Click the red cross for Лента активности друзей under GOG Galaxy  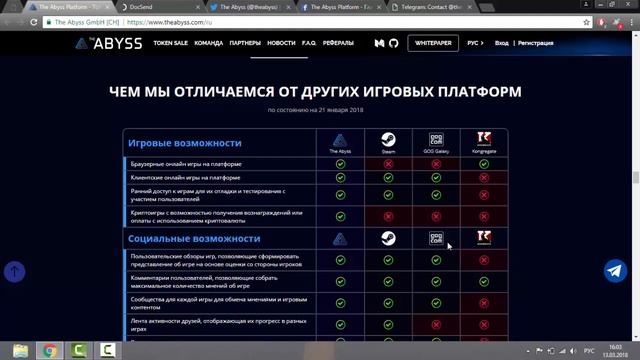(x=436, y=324)
